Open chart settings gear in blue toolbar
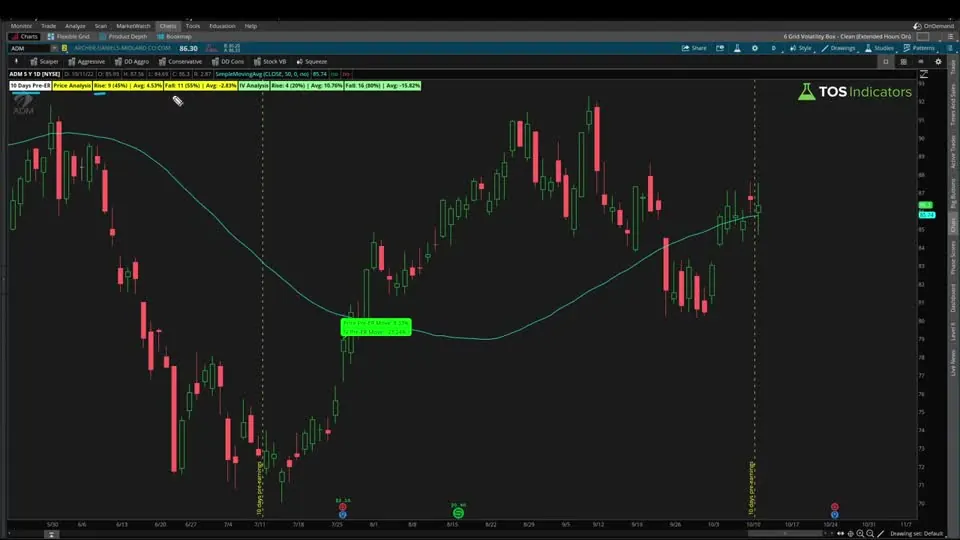This screenshot has height=540, width=960. (x=755, y=48)
